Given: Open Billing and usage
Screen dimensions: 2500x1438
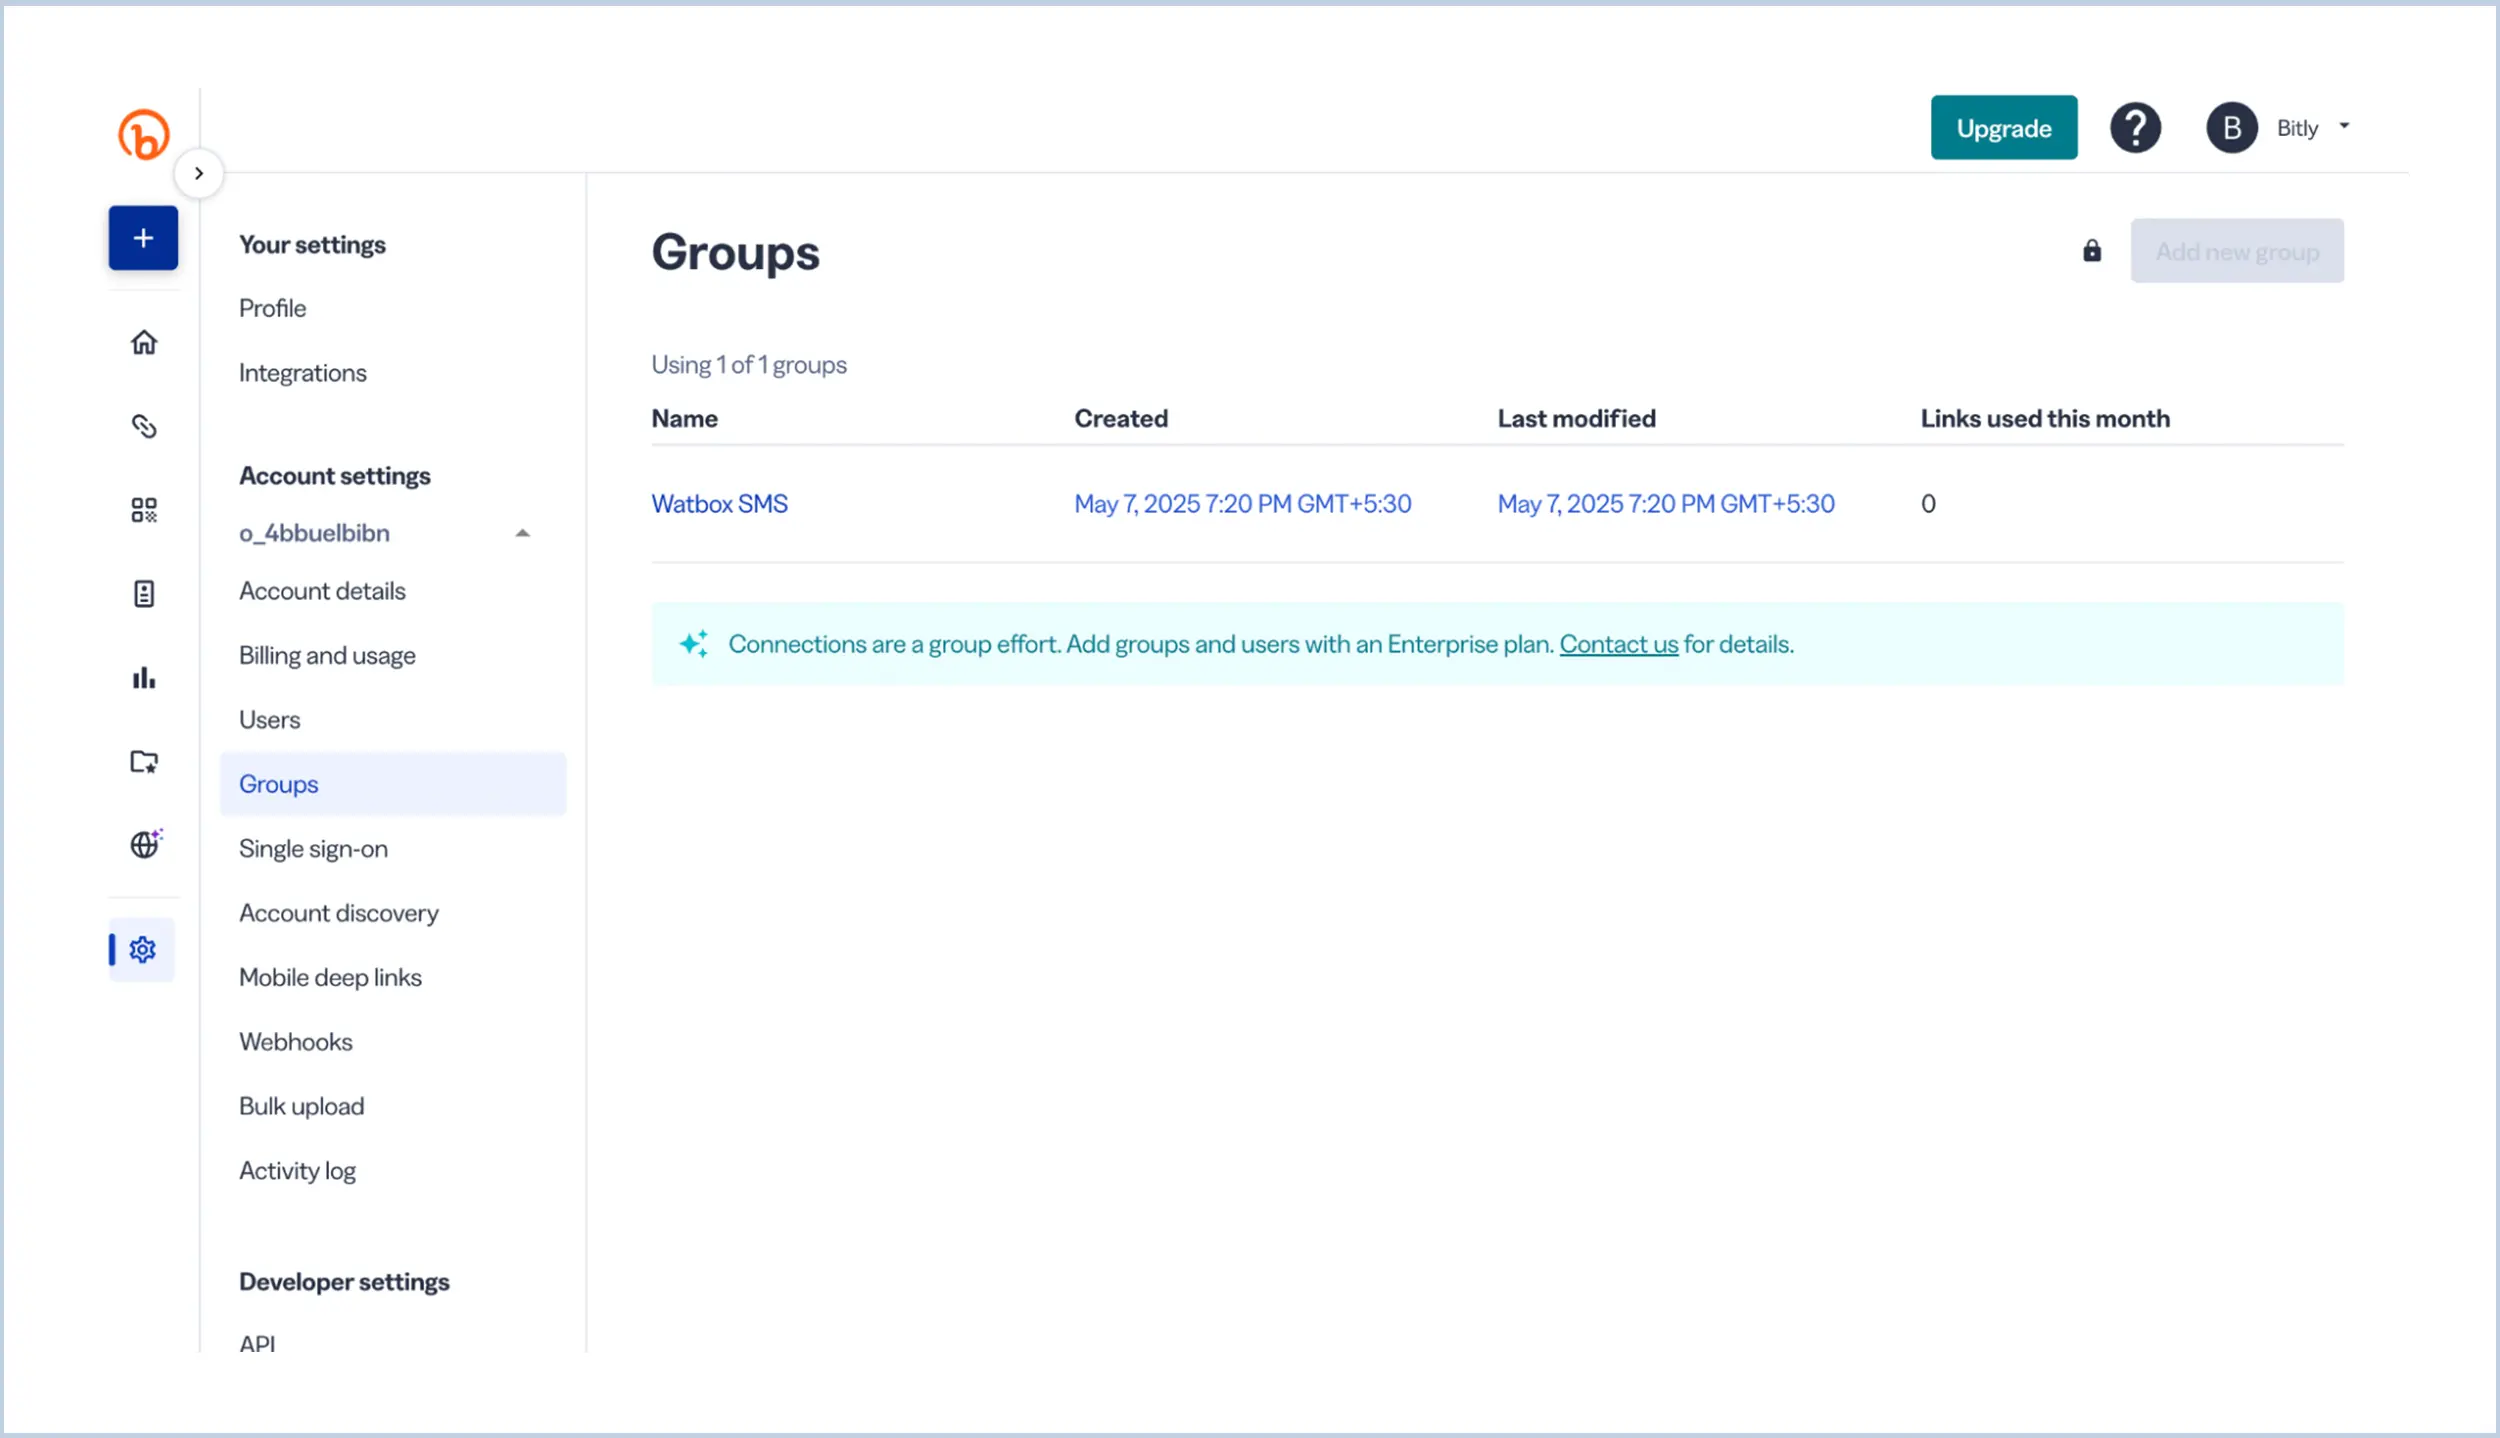Looking at the screenshot, I should pyautogui.click(x=327, y=656).
